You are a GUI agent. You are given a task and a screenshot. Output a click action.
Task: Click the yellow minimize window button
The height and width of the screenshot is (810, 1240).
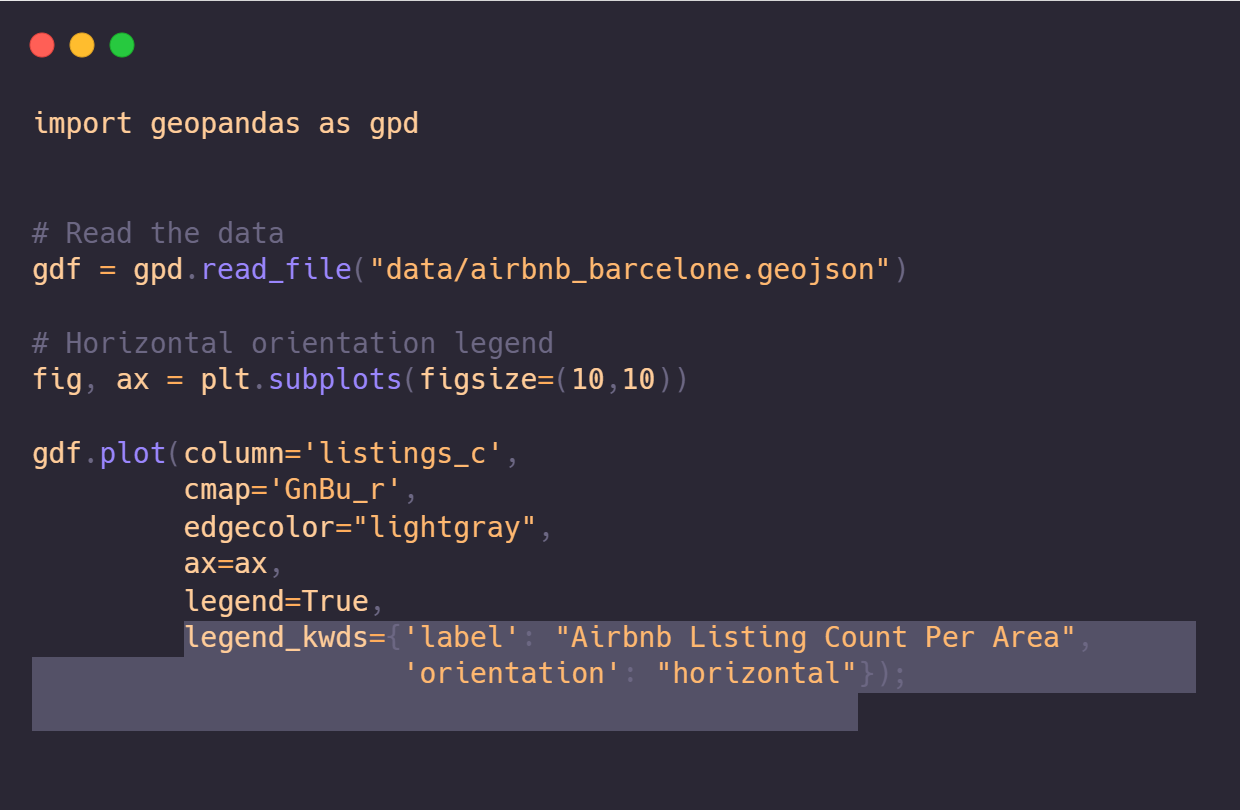click(82, 45)
